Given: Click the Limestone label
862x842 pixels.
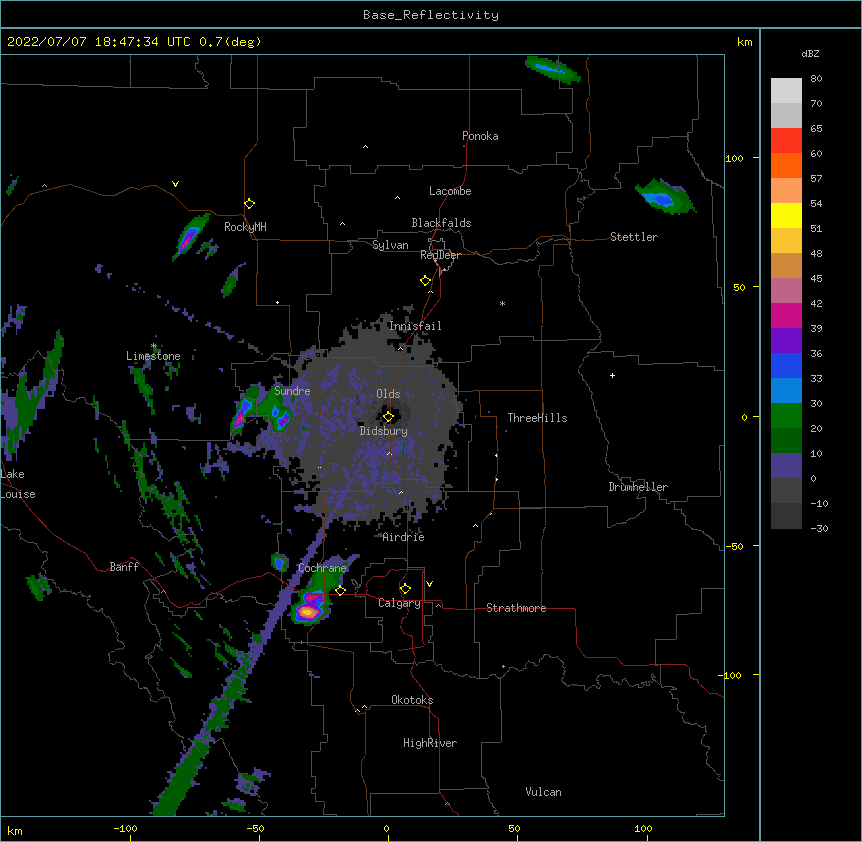Looking at the screenshot, I should tap(153, 356).
